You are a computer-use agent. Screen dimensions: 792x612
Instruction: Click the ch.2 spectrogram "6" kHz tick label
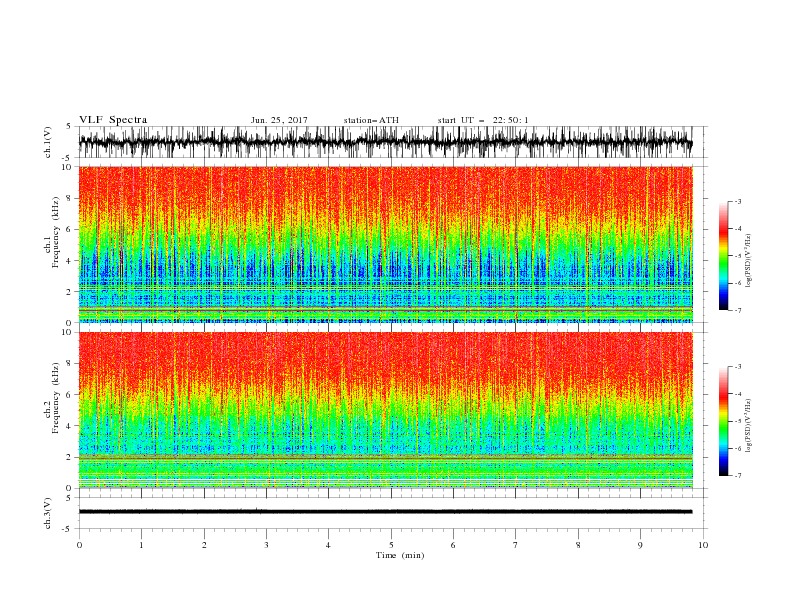tap(69, 395)
